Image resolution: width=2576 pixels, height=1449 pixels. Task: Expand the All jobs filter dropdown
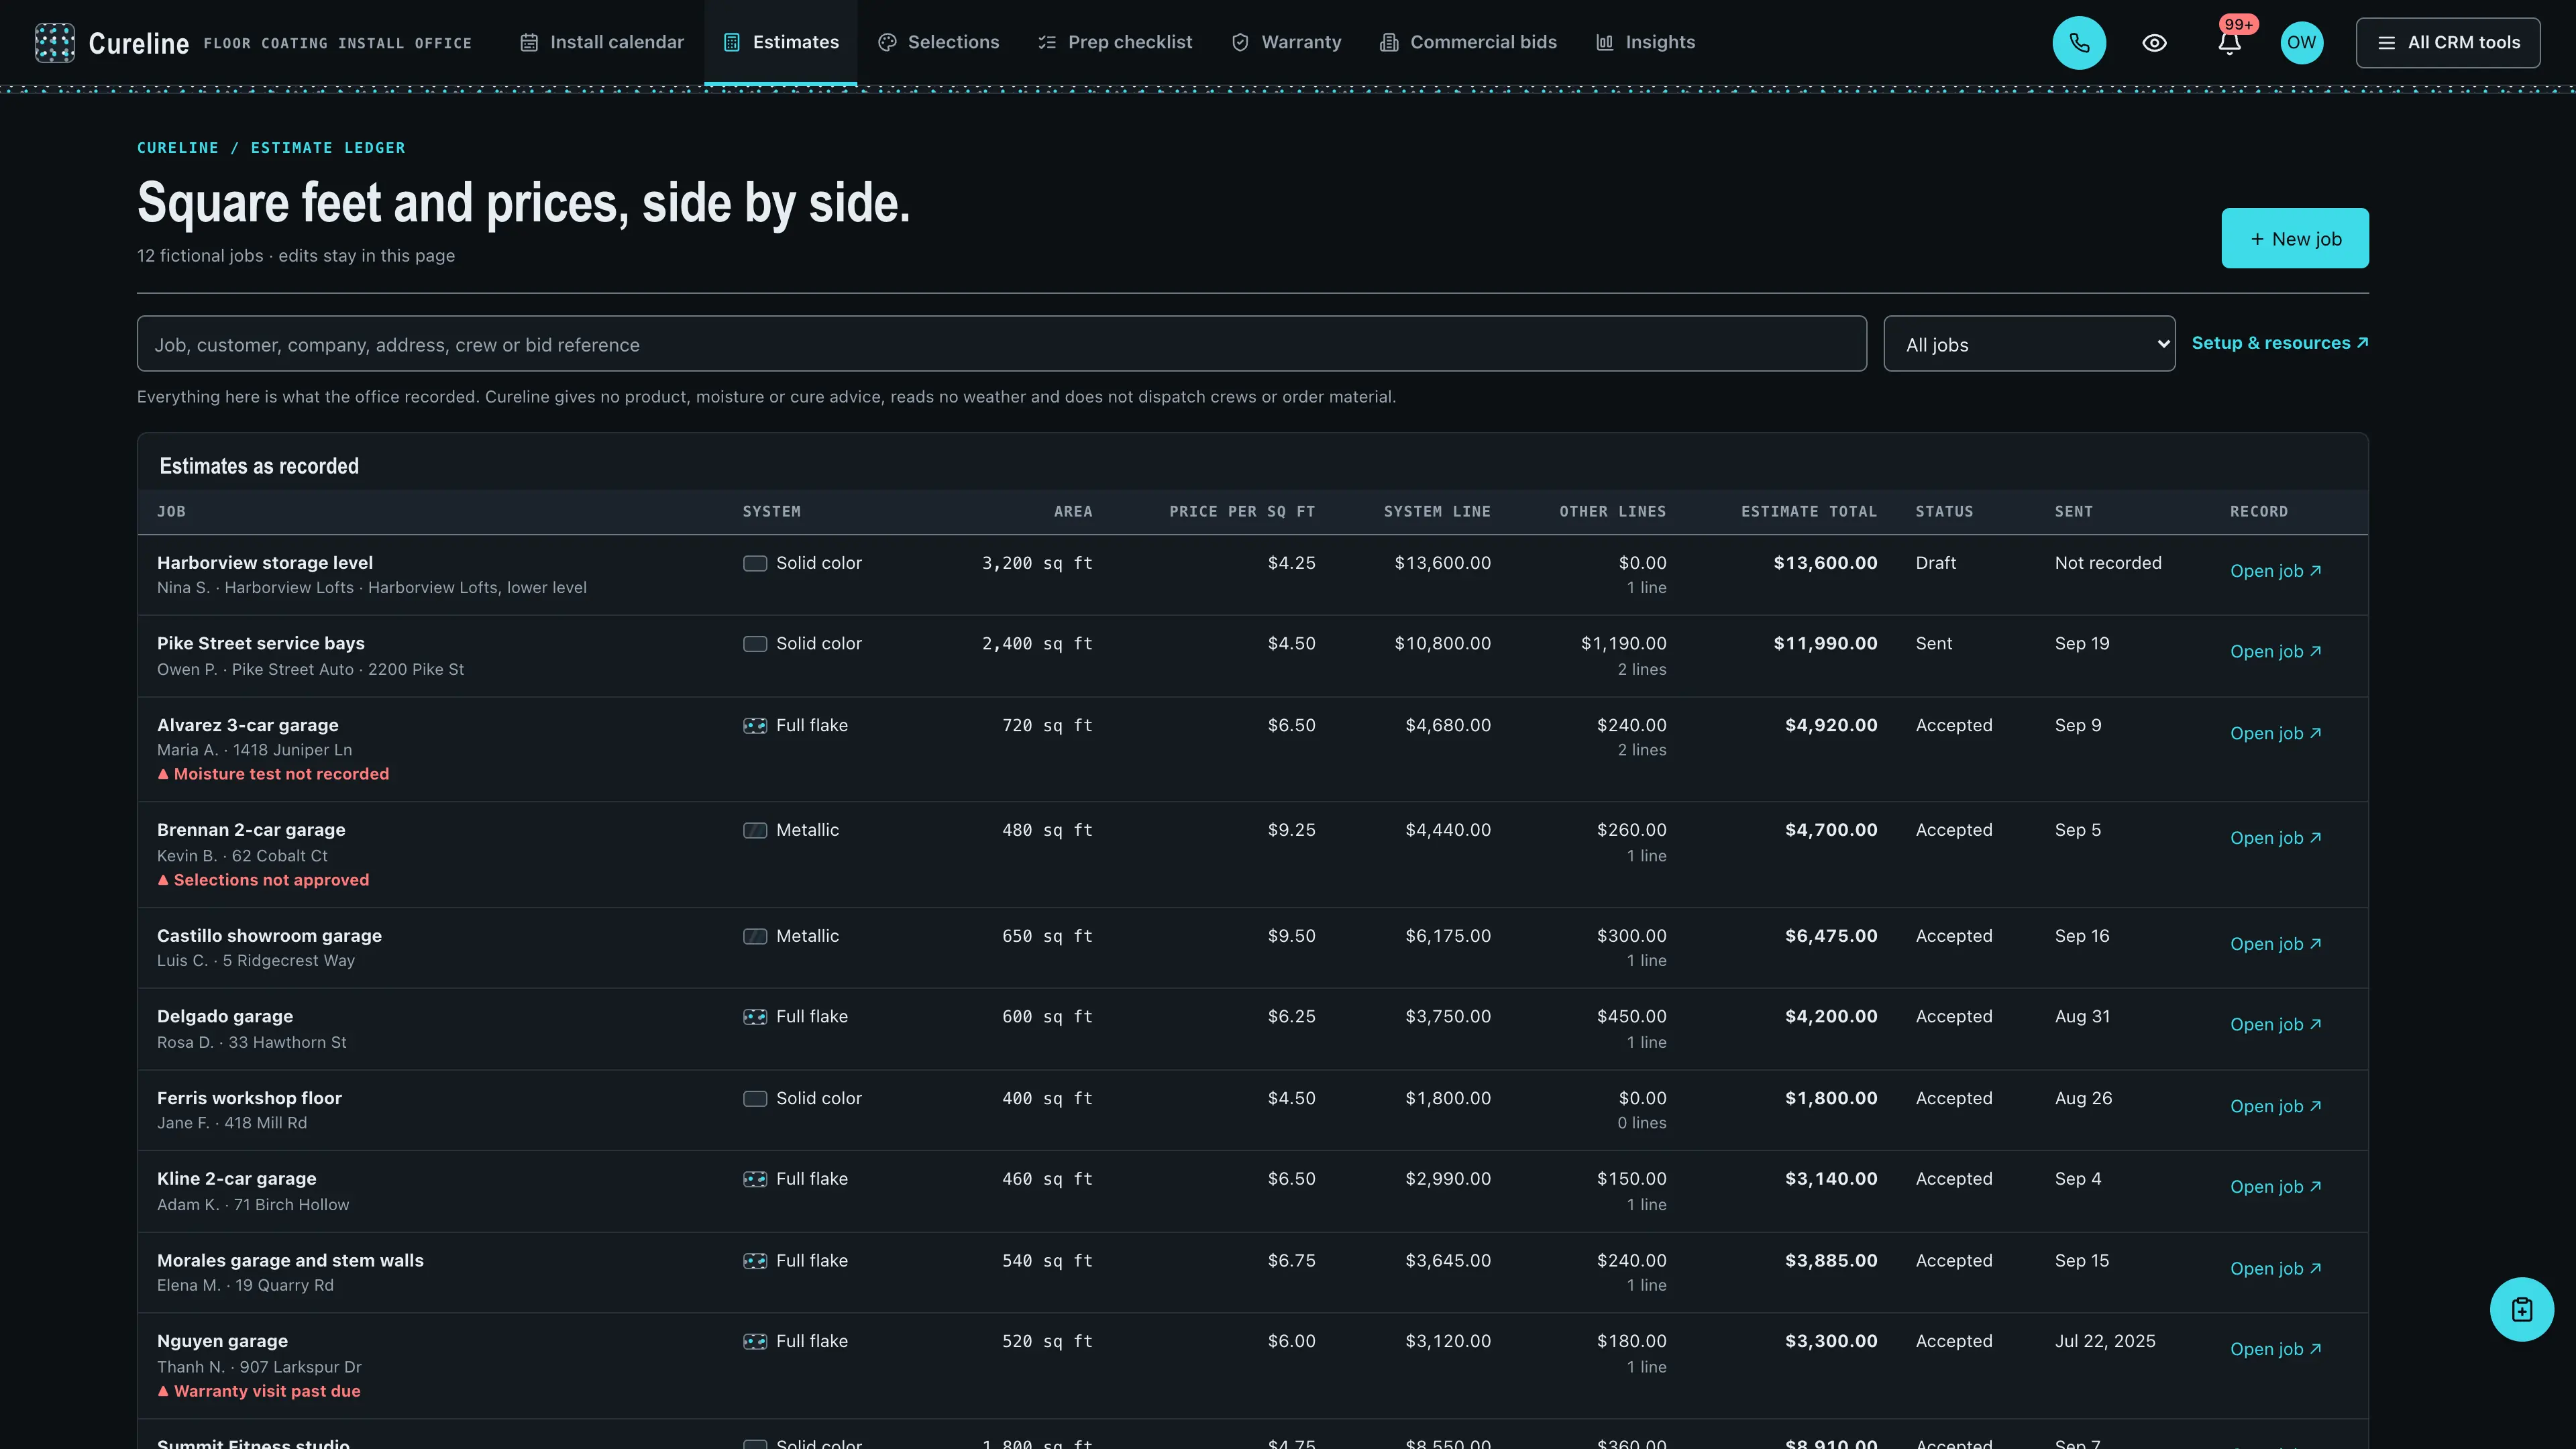click(2029, 344)
